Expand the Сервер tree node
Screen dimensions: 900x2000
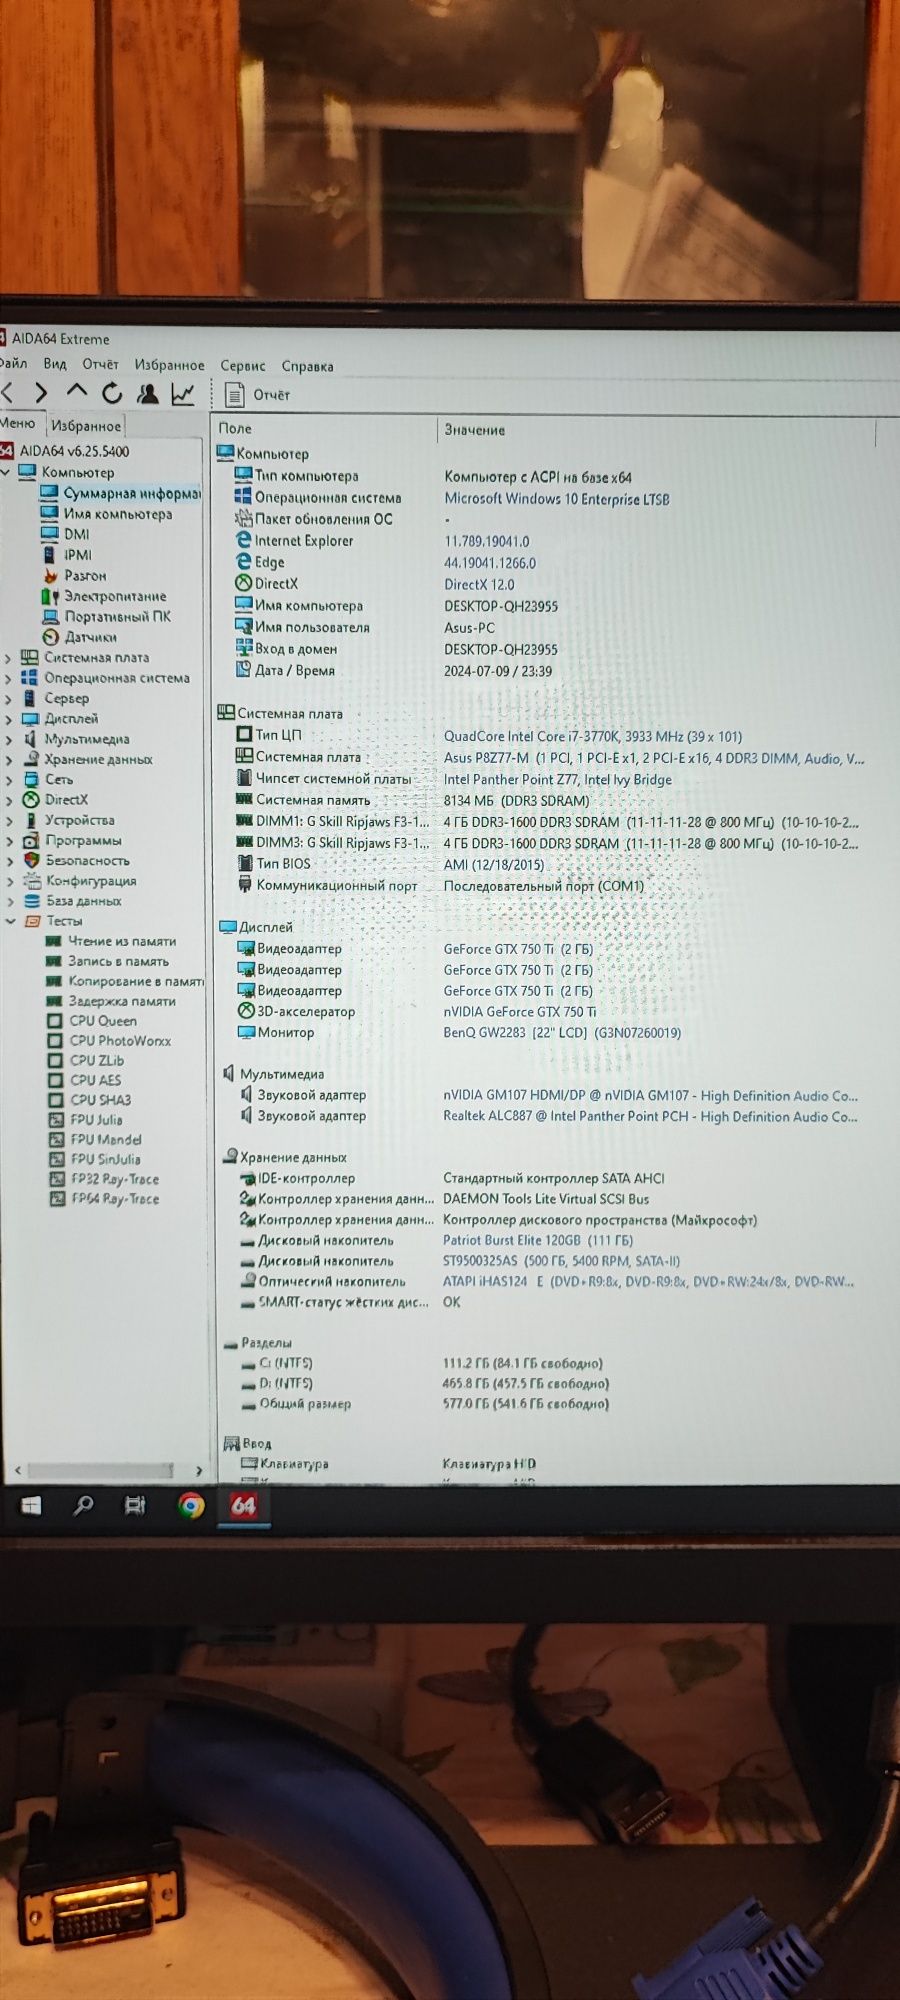tap(8, 699)
